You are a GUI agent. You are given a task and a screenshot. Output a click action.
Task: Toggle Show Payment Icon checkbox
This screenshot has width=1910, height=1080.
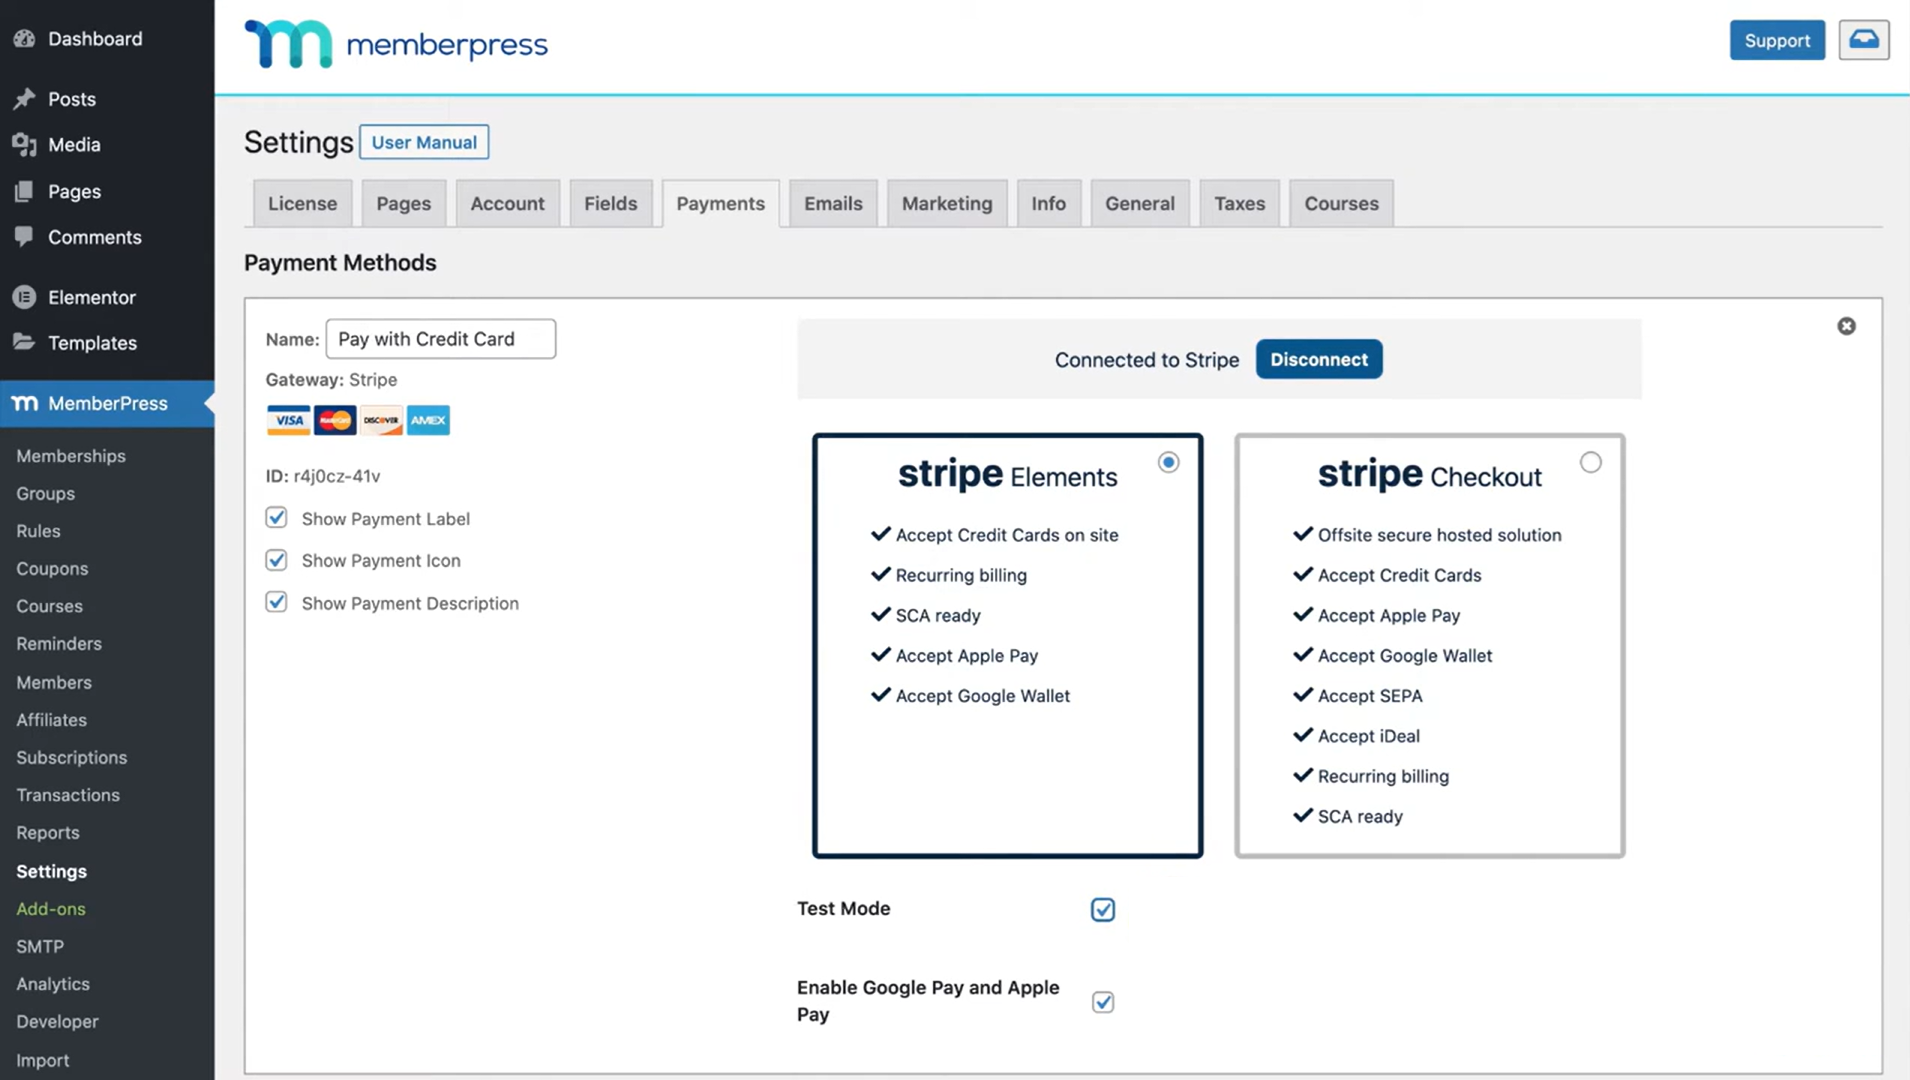[x=276, y=560]
